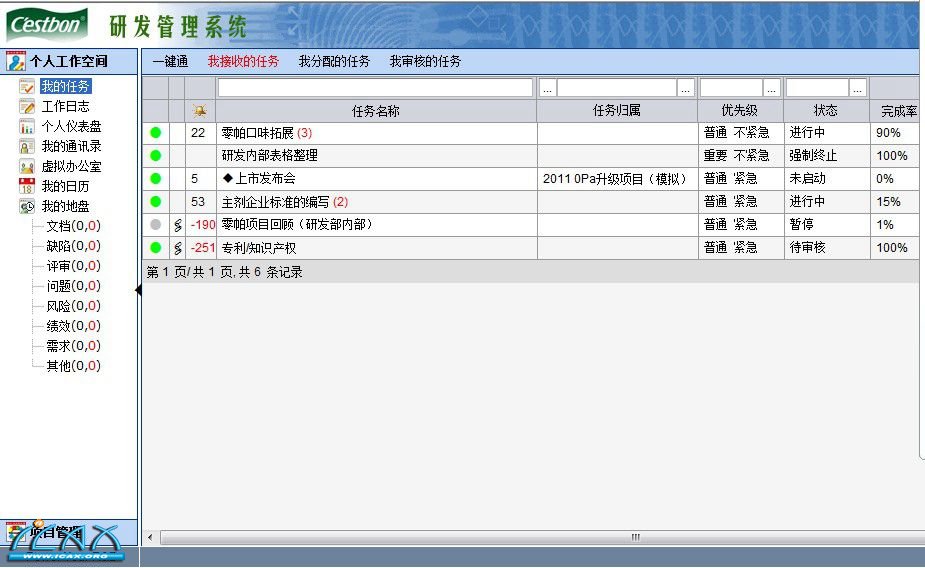Click the 我的通讯录 contacts icon
Image resolution: width=925 pixels, height=568 pixels.
pyautogui.click(x=27, y=146)
